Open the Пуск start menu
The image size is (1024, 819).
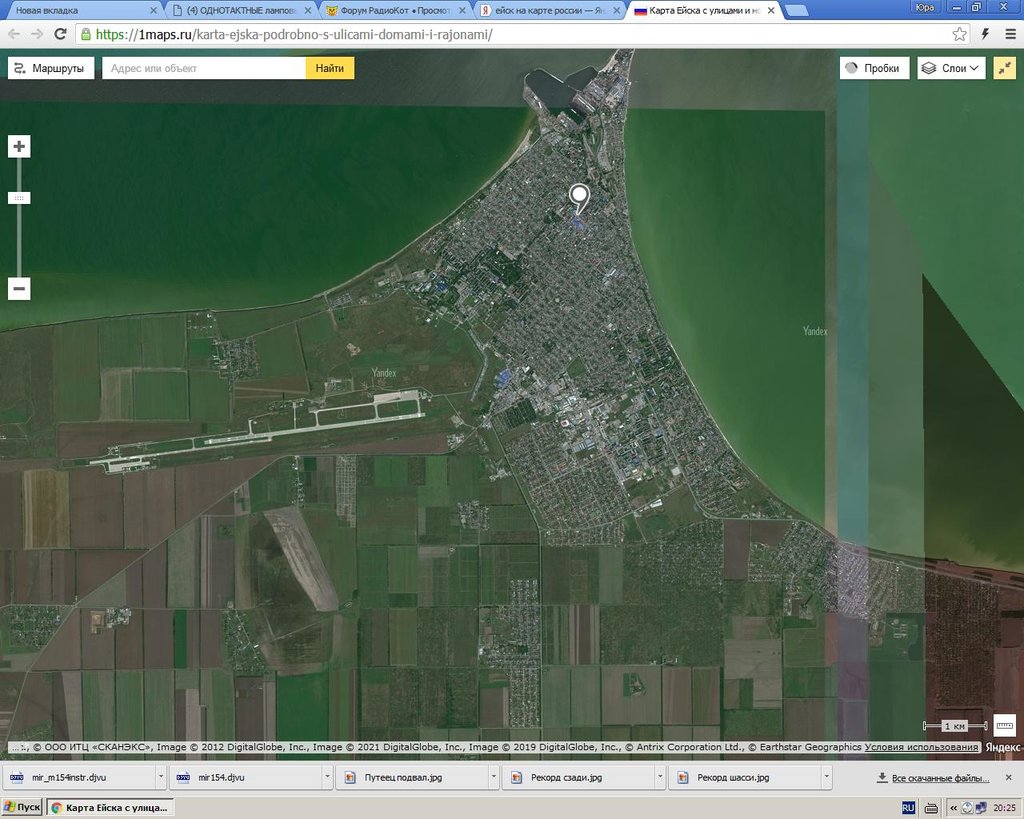[x=22, y=808]
